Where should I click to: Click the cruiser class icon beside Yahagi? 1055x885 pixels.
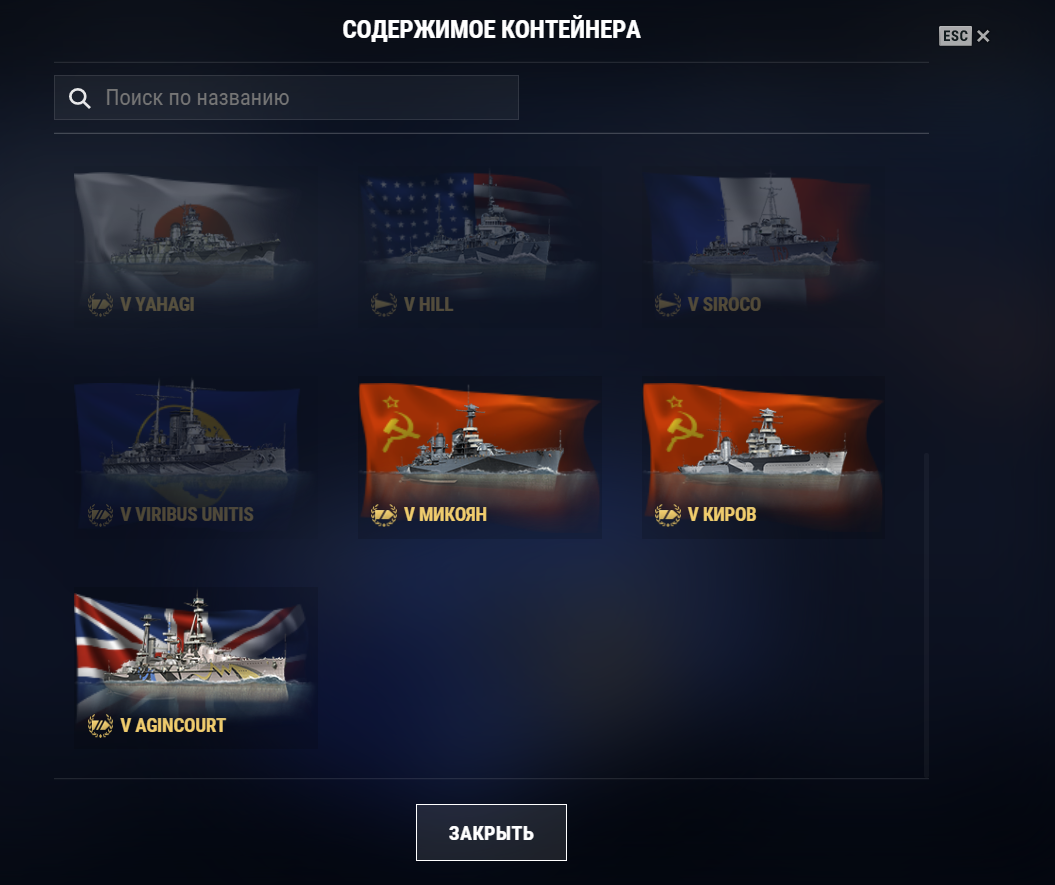pos(100,305)
